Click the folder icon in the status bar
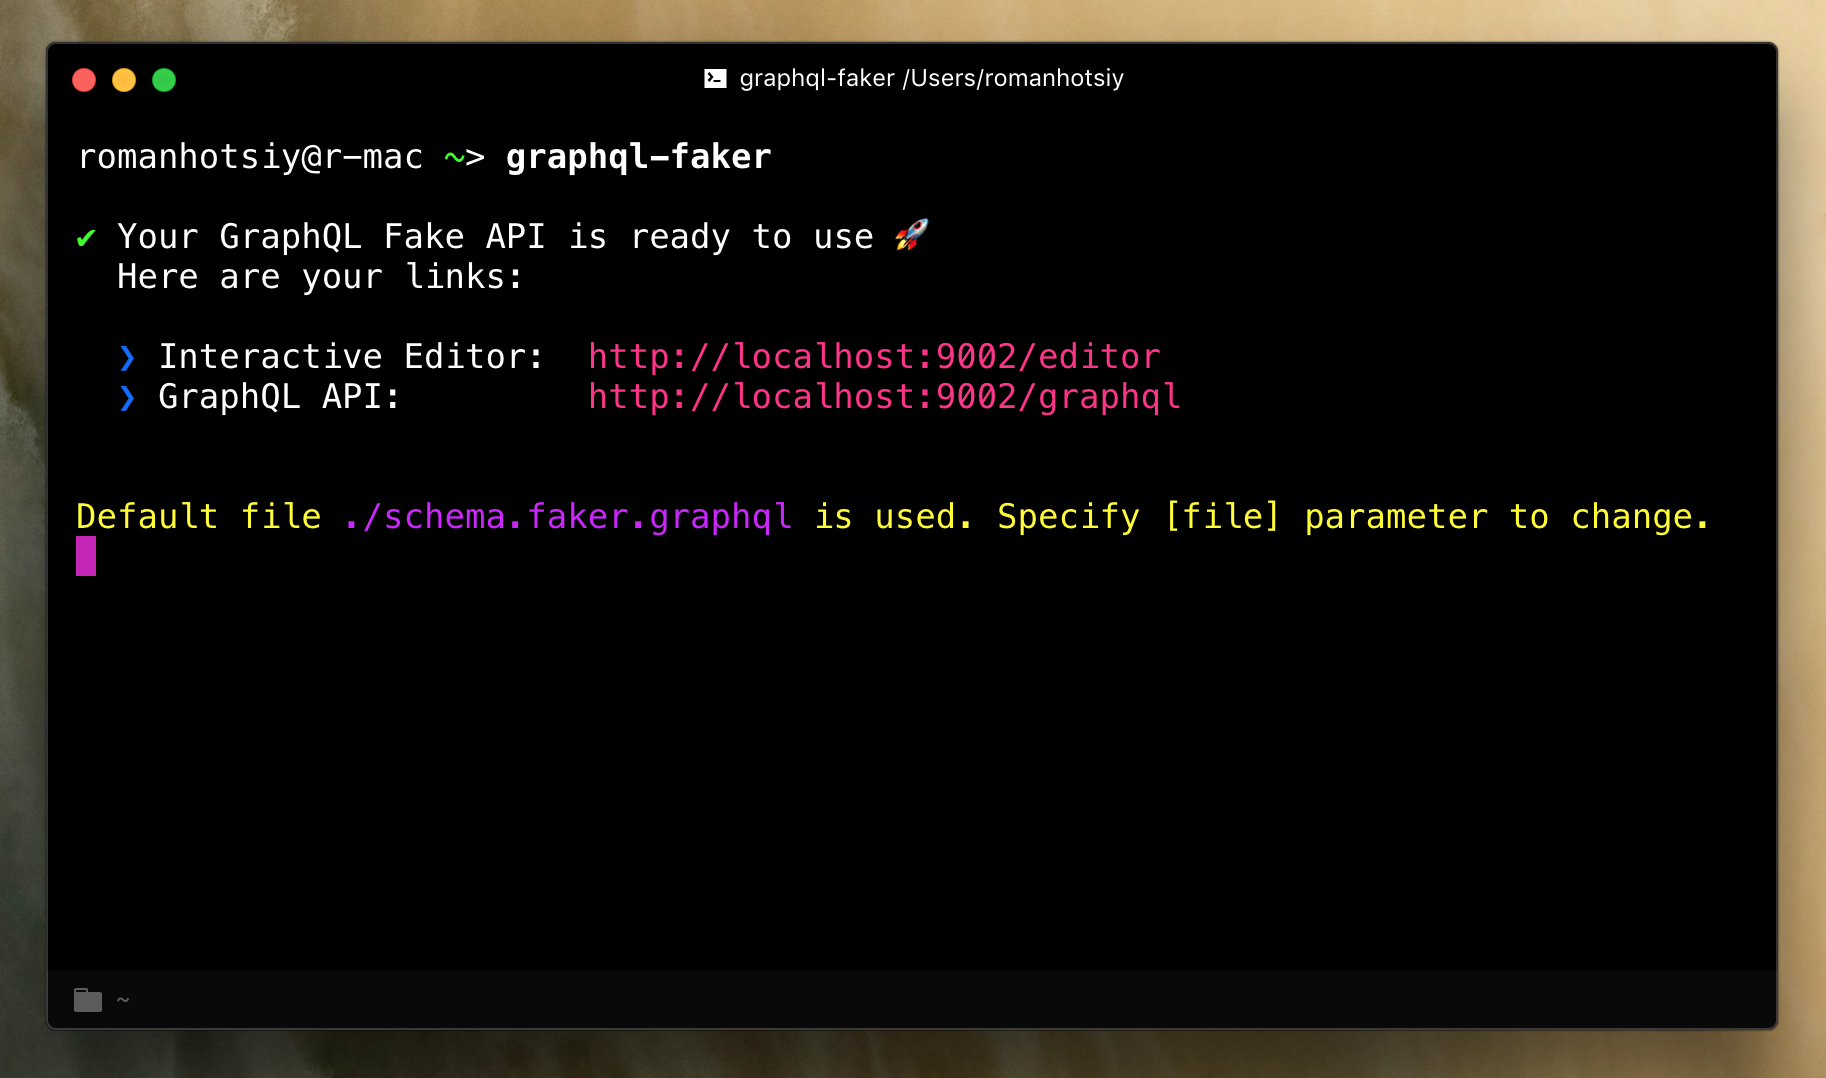This screenshot has height=1078, width=1826. click(x=87, y=999)
